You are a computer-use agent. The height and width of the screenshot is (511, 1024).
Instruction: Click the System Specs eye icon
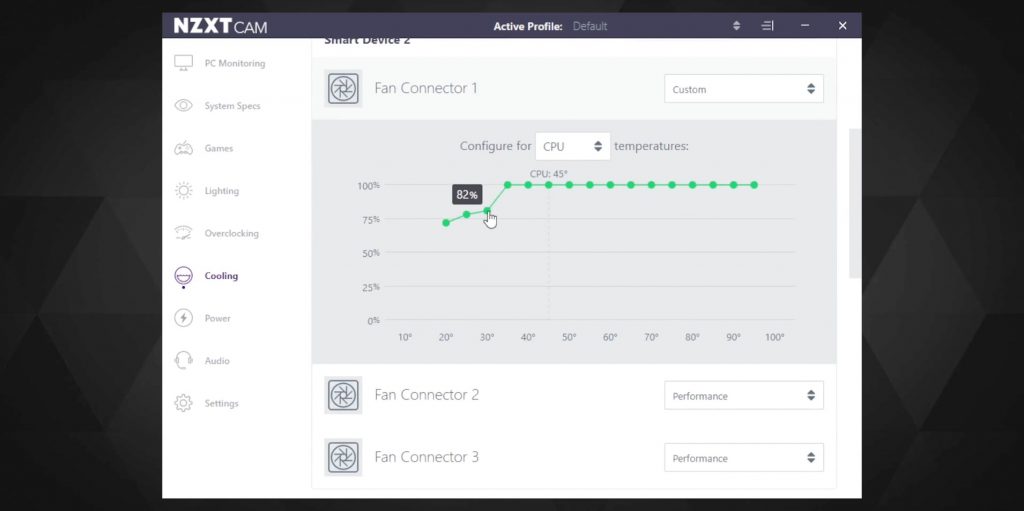184,106
